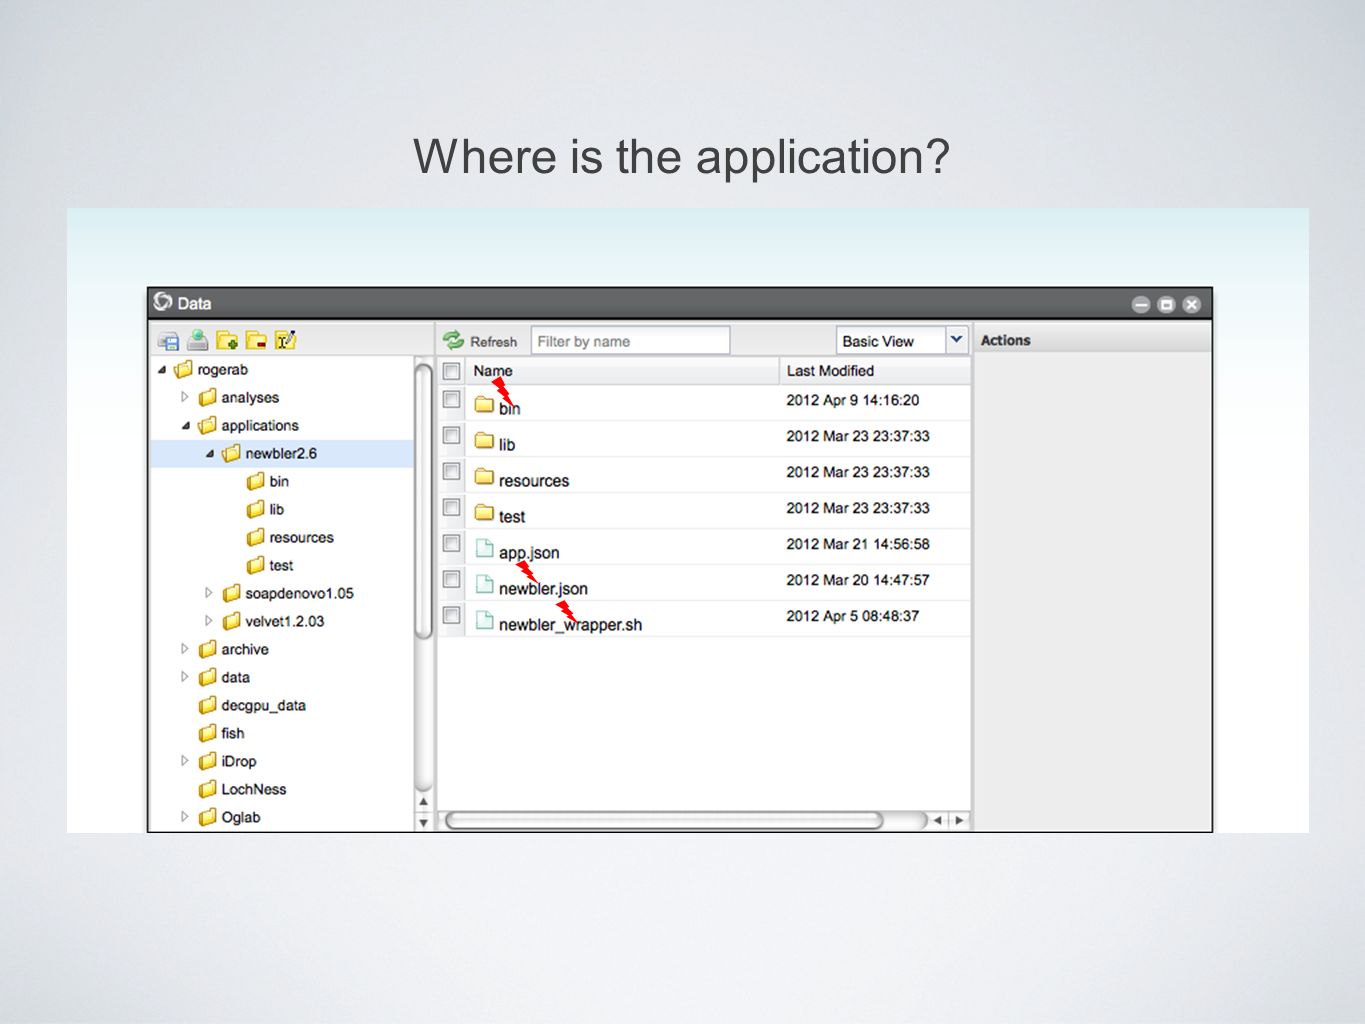Click the date 2012 Apr 5 08:48:37

coord(853,616)
